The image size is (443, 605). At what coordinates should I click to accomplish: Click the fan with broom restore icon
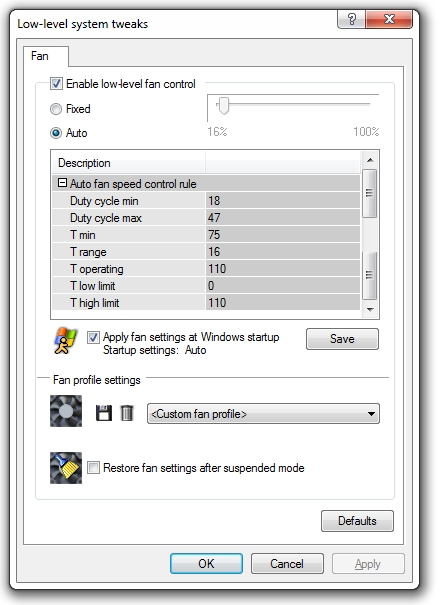[66, 468]
